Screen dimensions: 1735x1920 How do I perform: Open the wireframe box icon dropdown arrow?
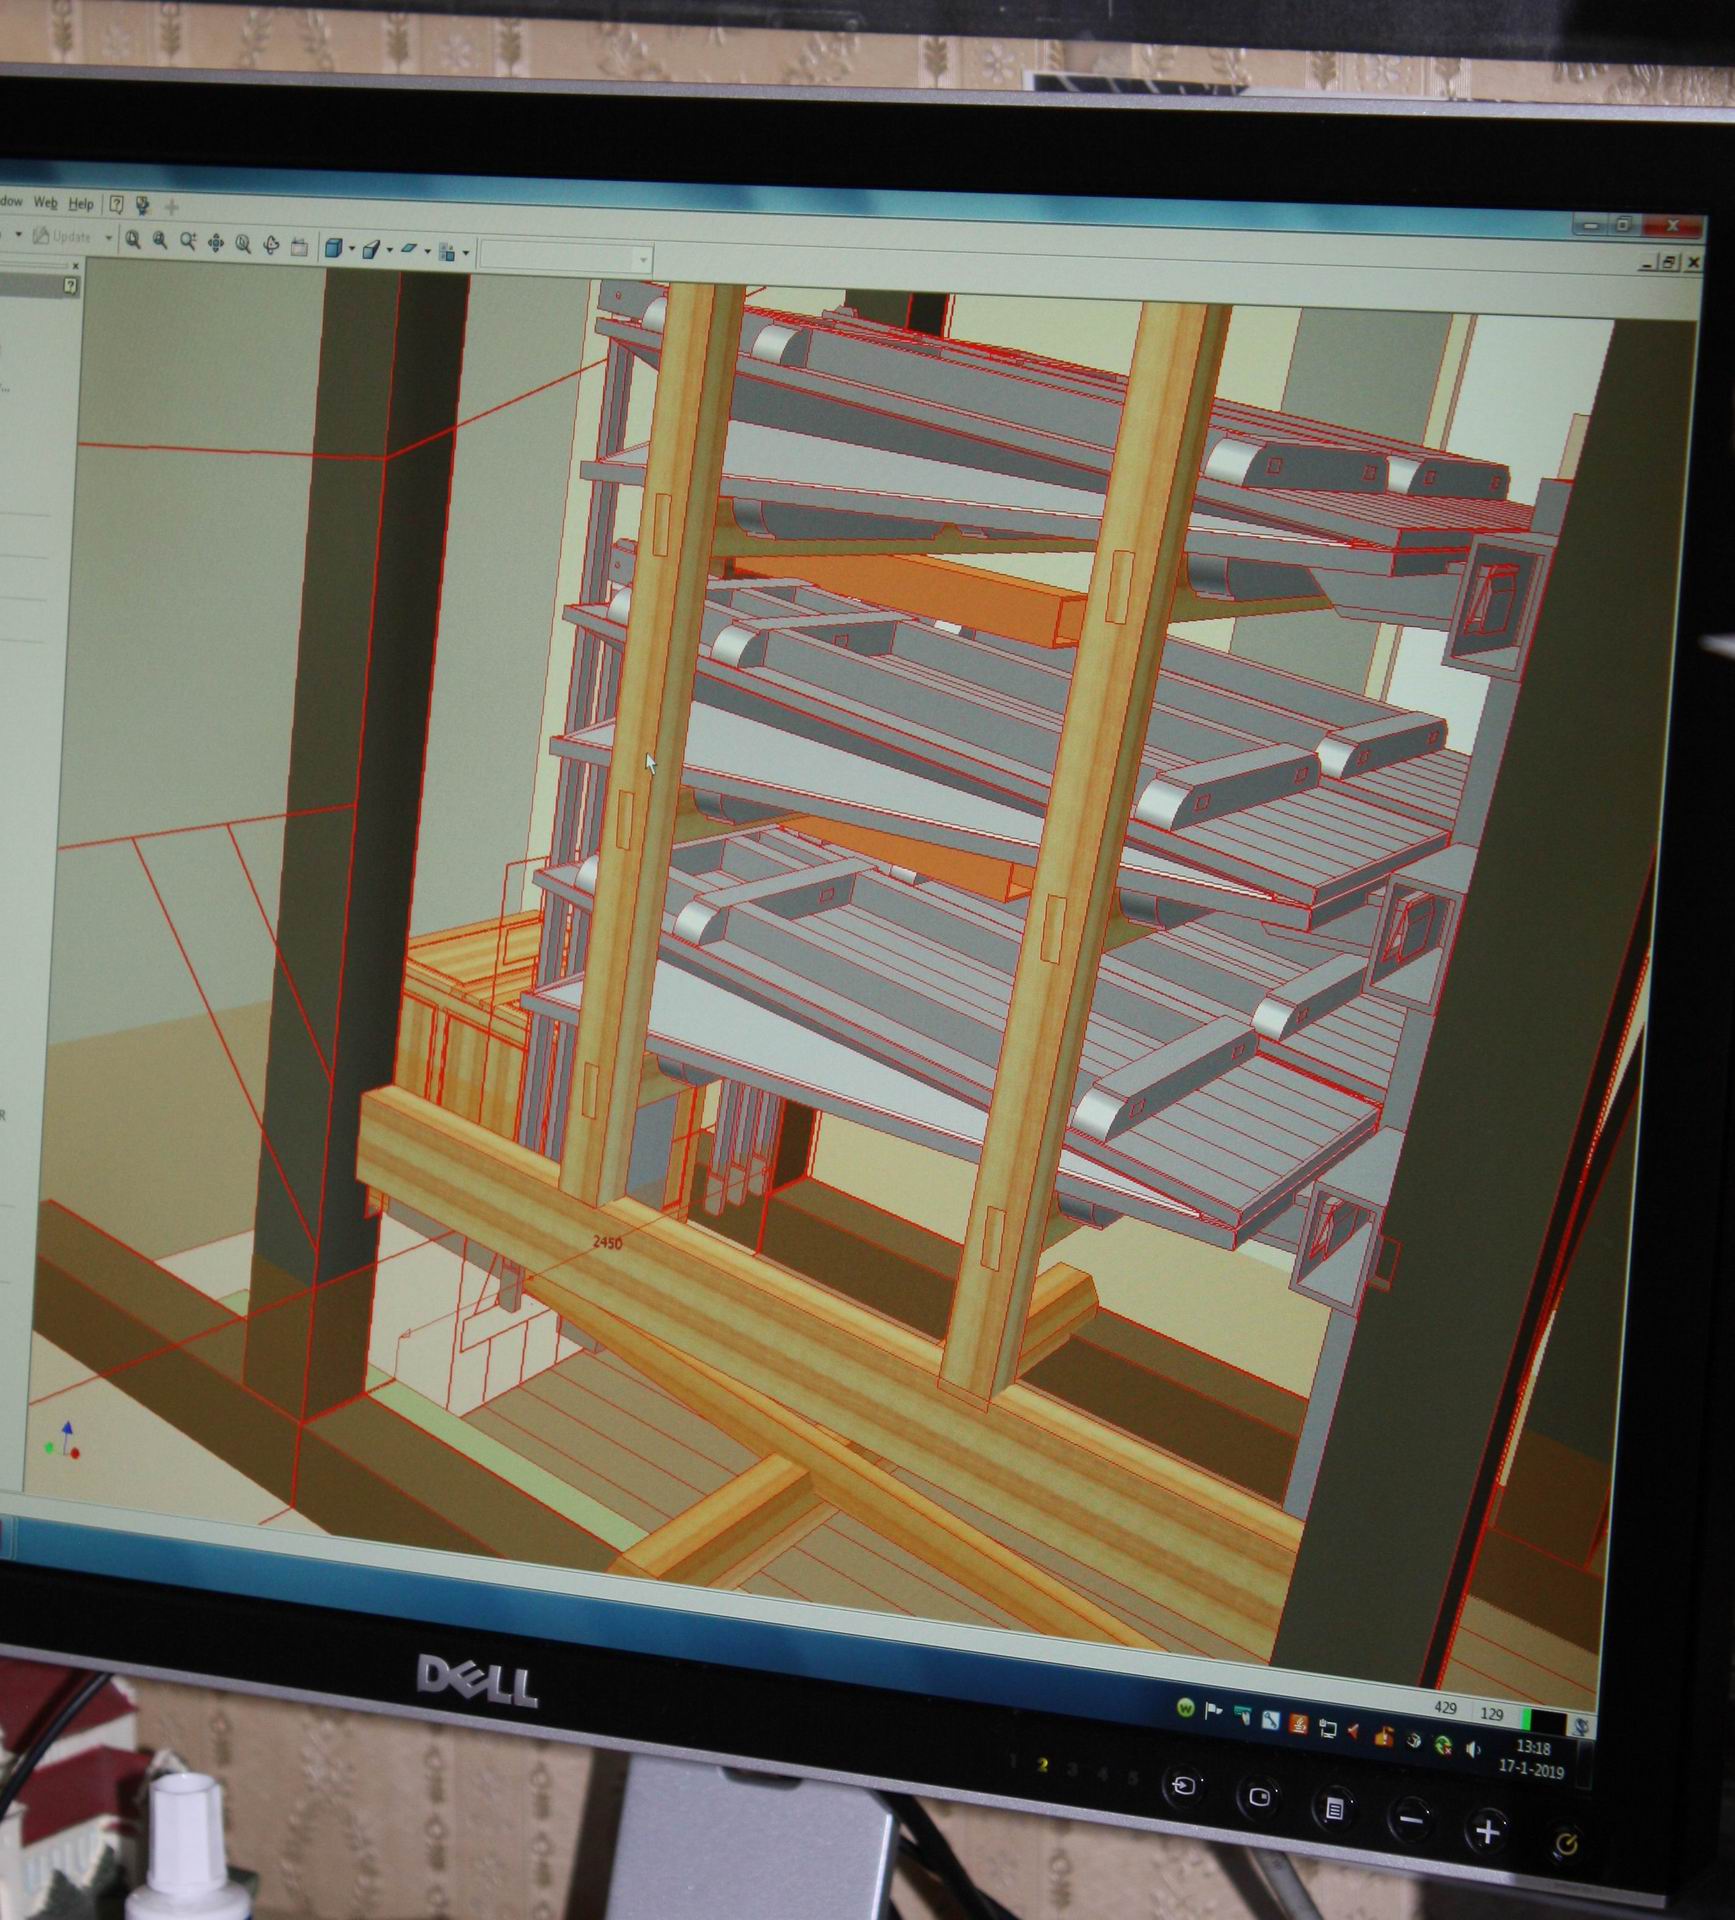tap(389, 250)
